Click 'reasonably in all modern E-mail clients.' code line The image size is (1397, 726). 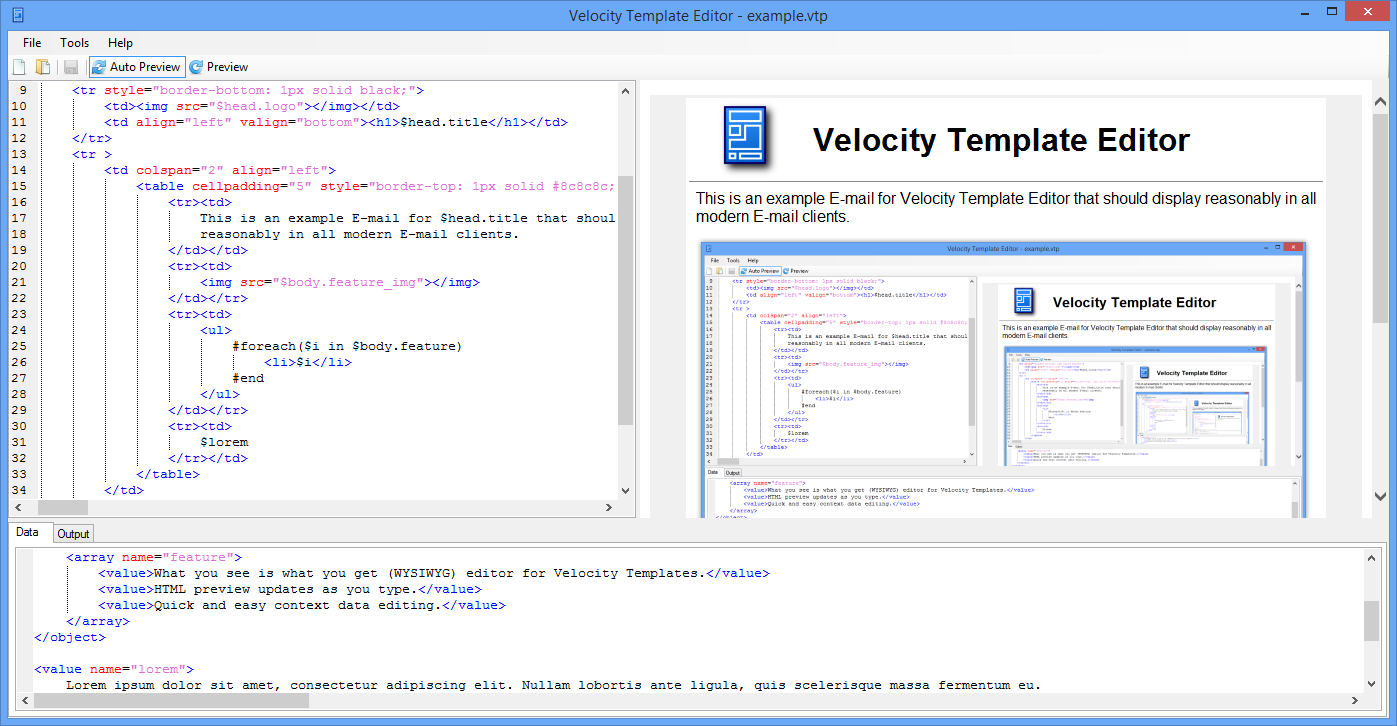point(360,234)
